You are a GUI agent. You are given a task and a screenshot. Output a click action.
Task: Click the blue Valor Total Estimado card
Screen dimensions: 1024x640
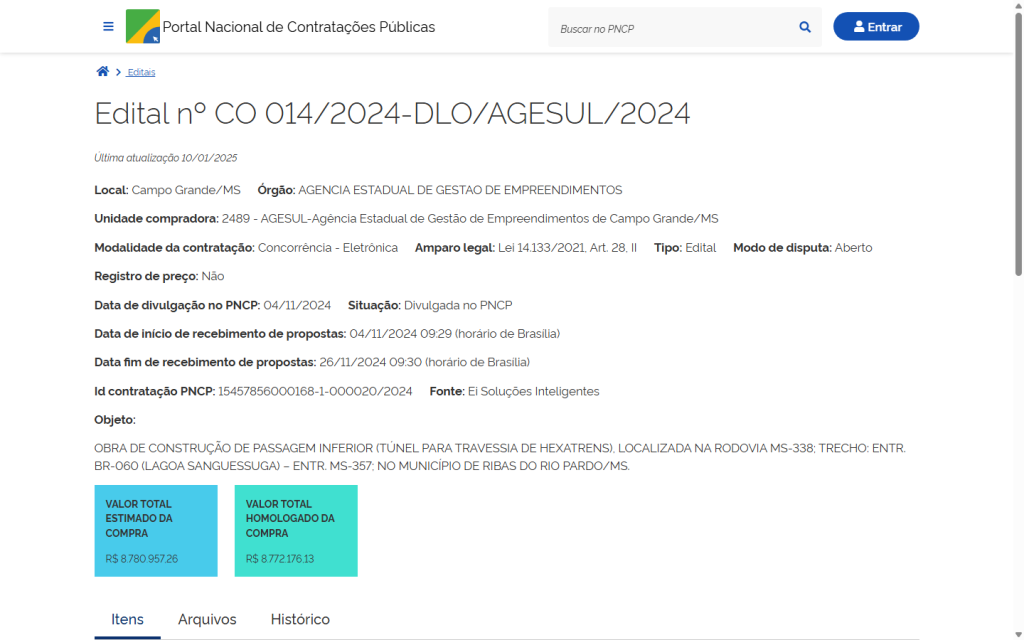[x=156, y=530]
